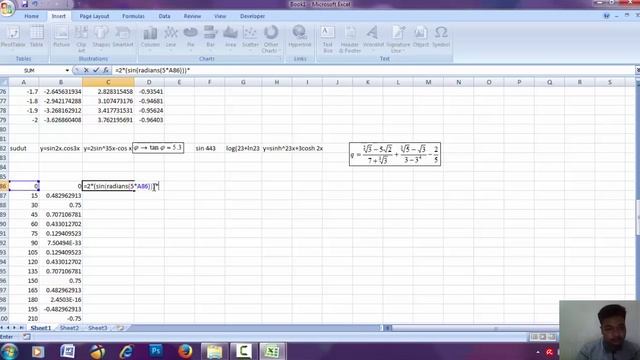Open the Review tab
The height and width of the screenshot is (360, 640).
192,16
